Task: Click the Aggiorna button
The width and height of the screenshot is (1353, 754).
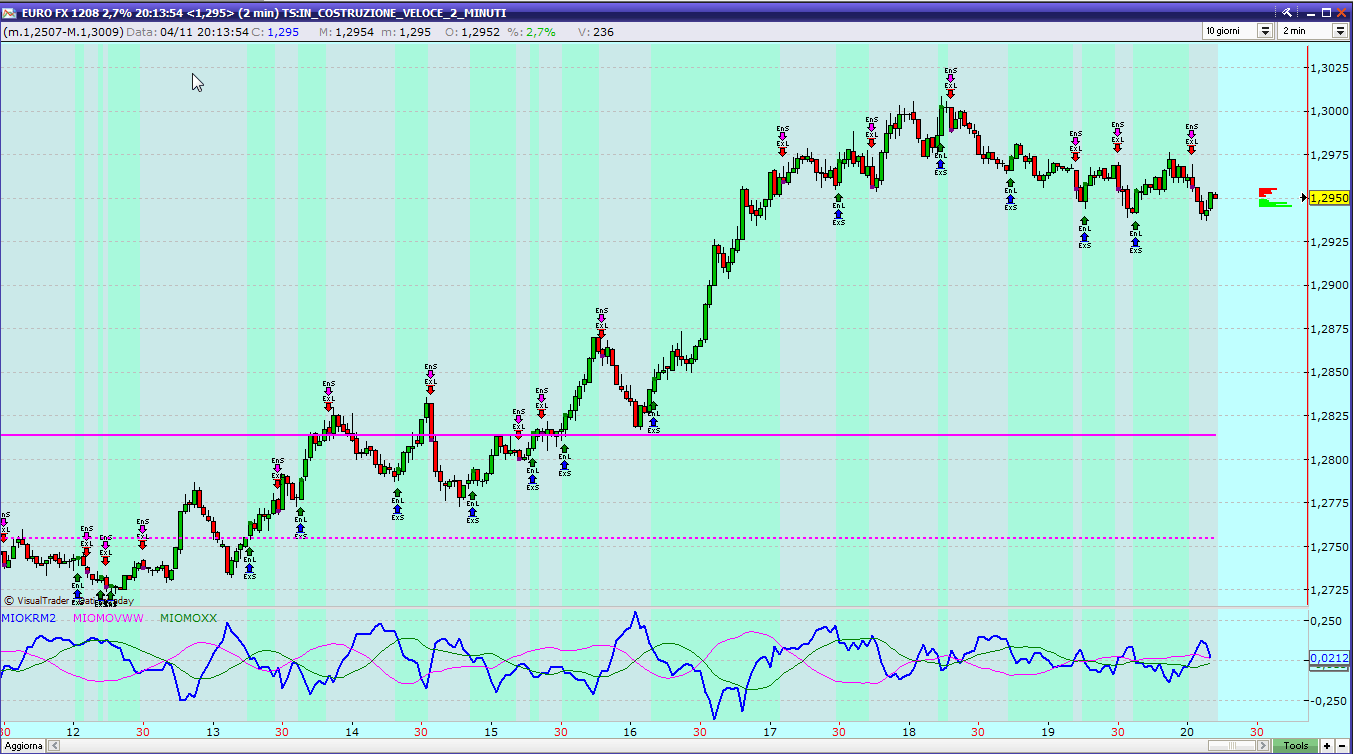Action: [x=24, y=746]
